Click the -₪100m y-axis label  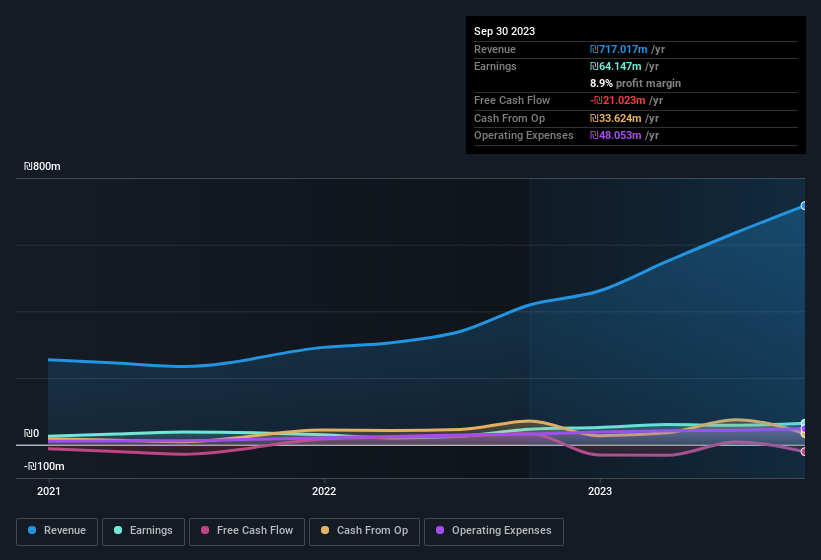44,466
